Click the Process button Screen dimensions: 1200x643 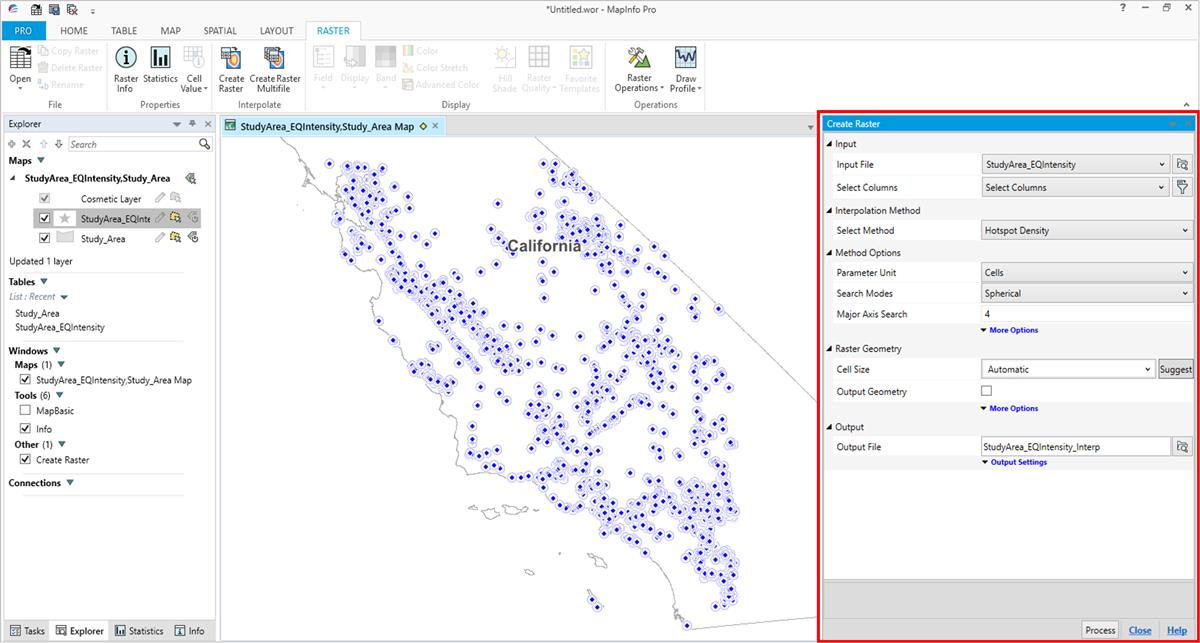pos(1100,630)
